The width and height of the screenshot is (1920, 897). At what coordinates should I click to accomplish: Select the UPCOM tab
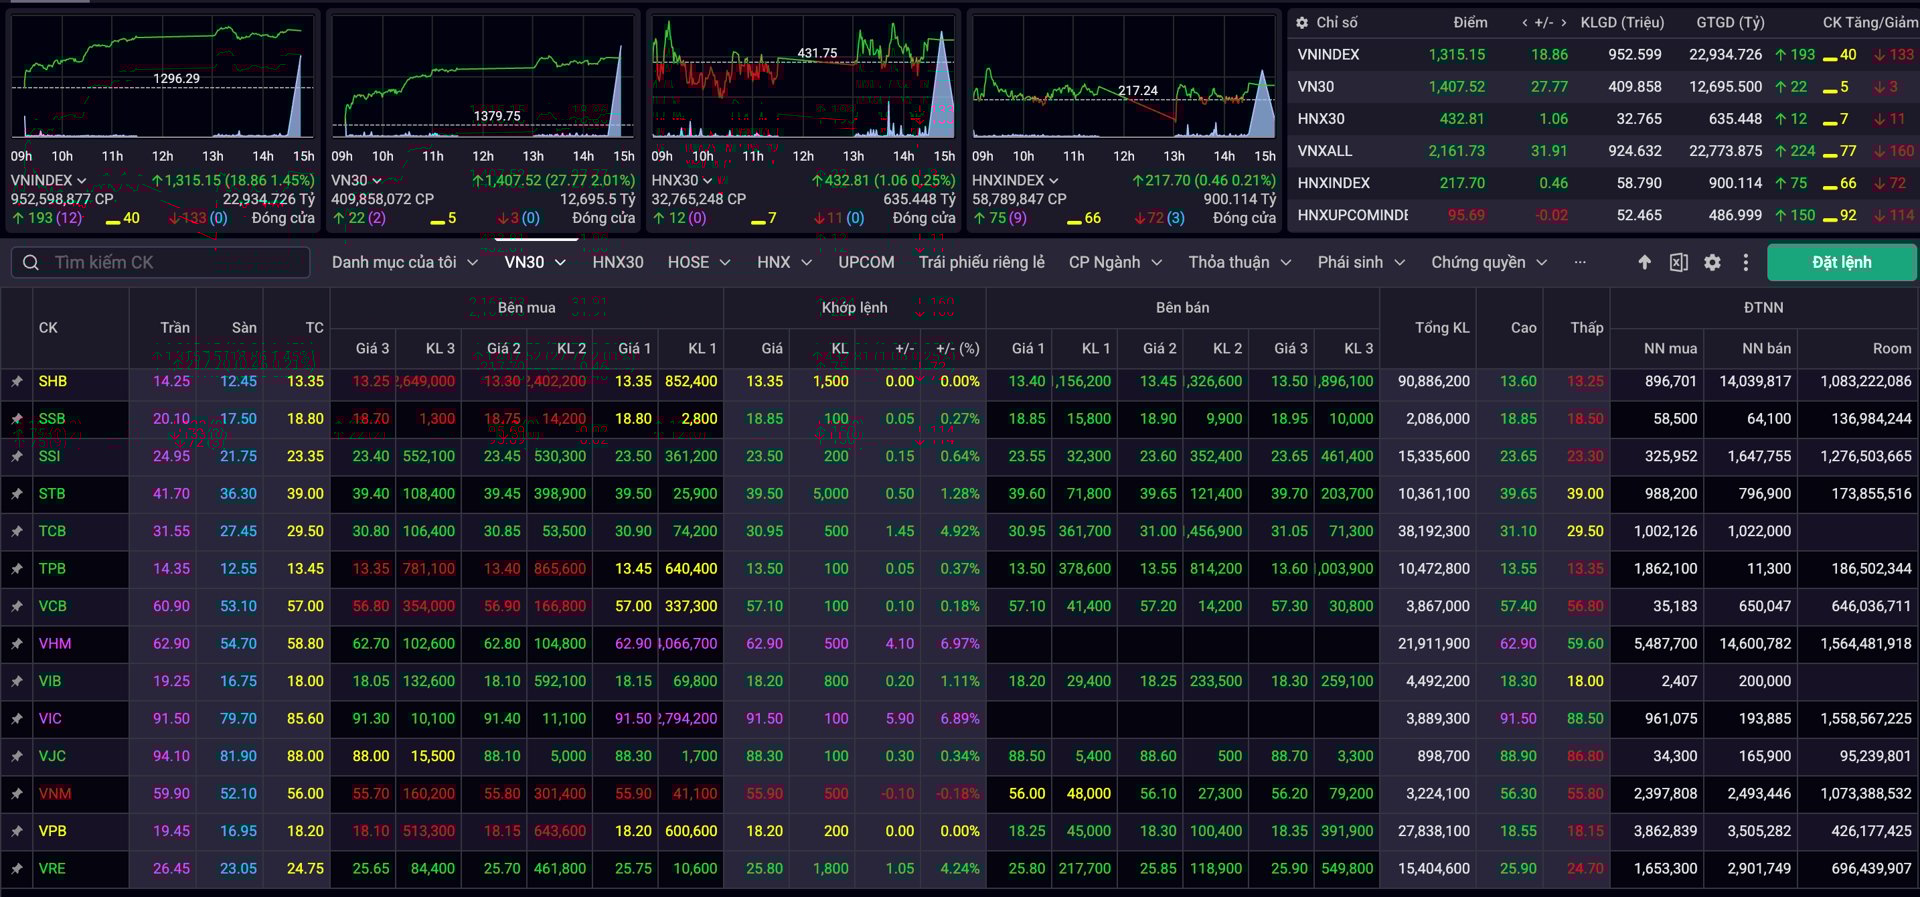tap(866, 262)
